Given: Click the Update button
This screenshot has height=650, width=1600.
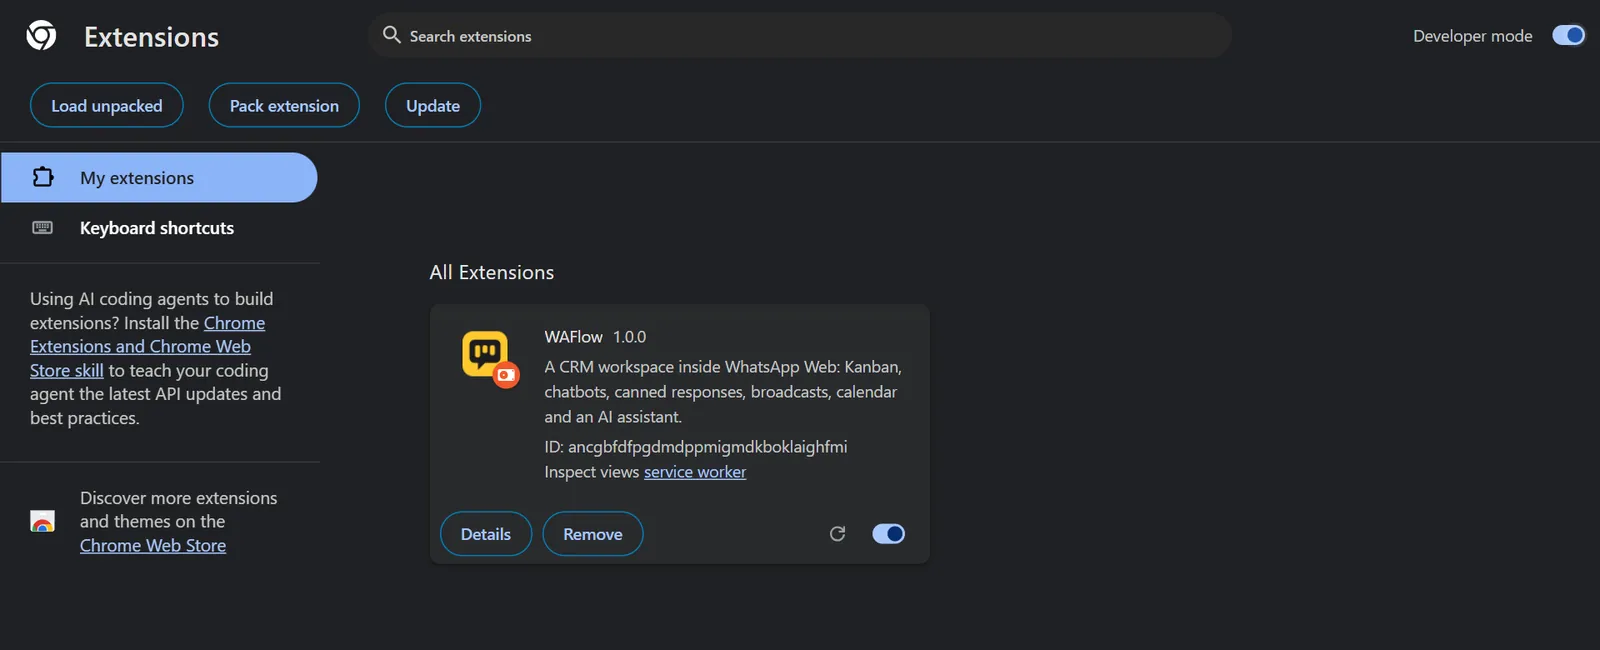Looking at the screenshot, I should 433,106.
